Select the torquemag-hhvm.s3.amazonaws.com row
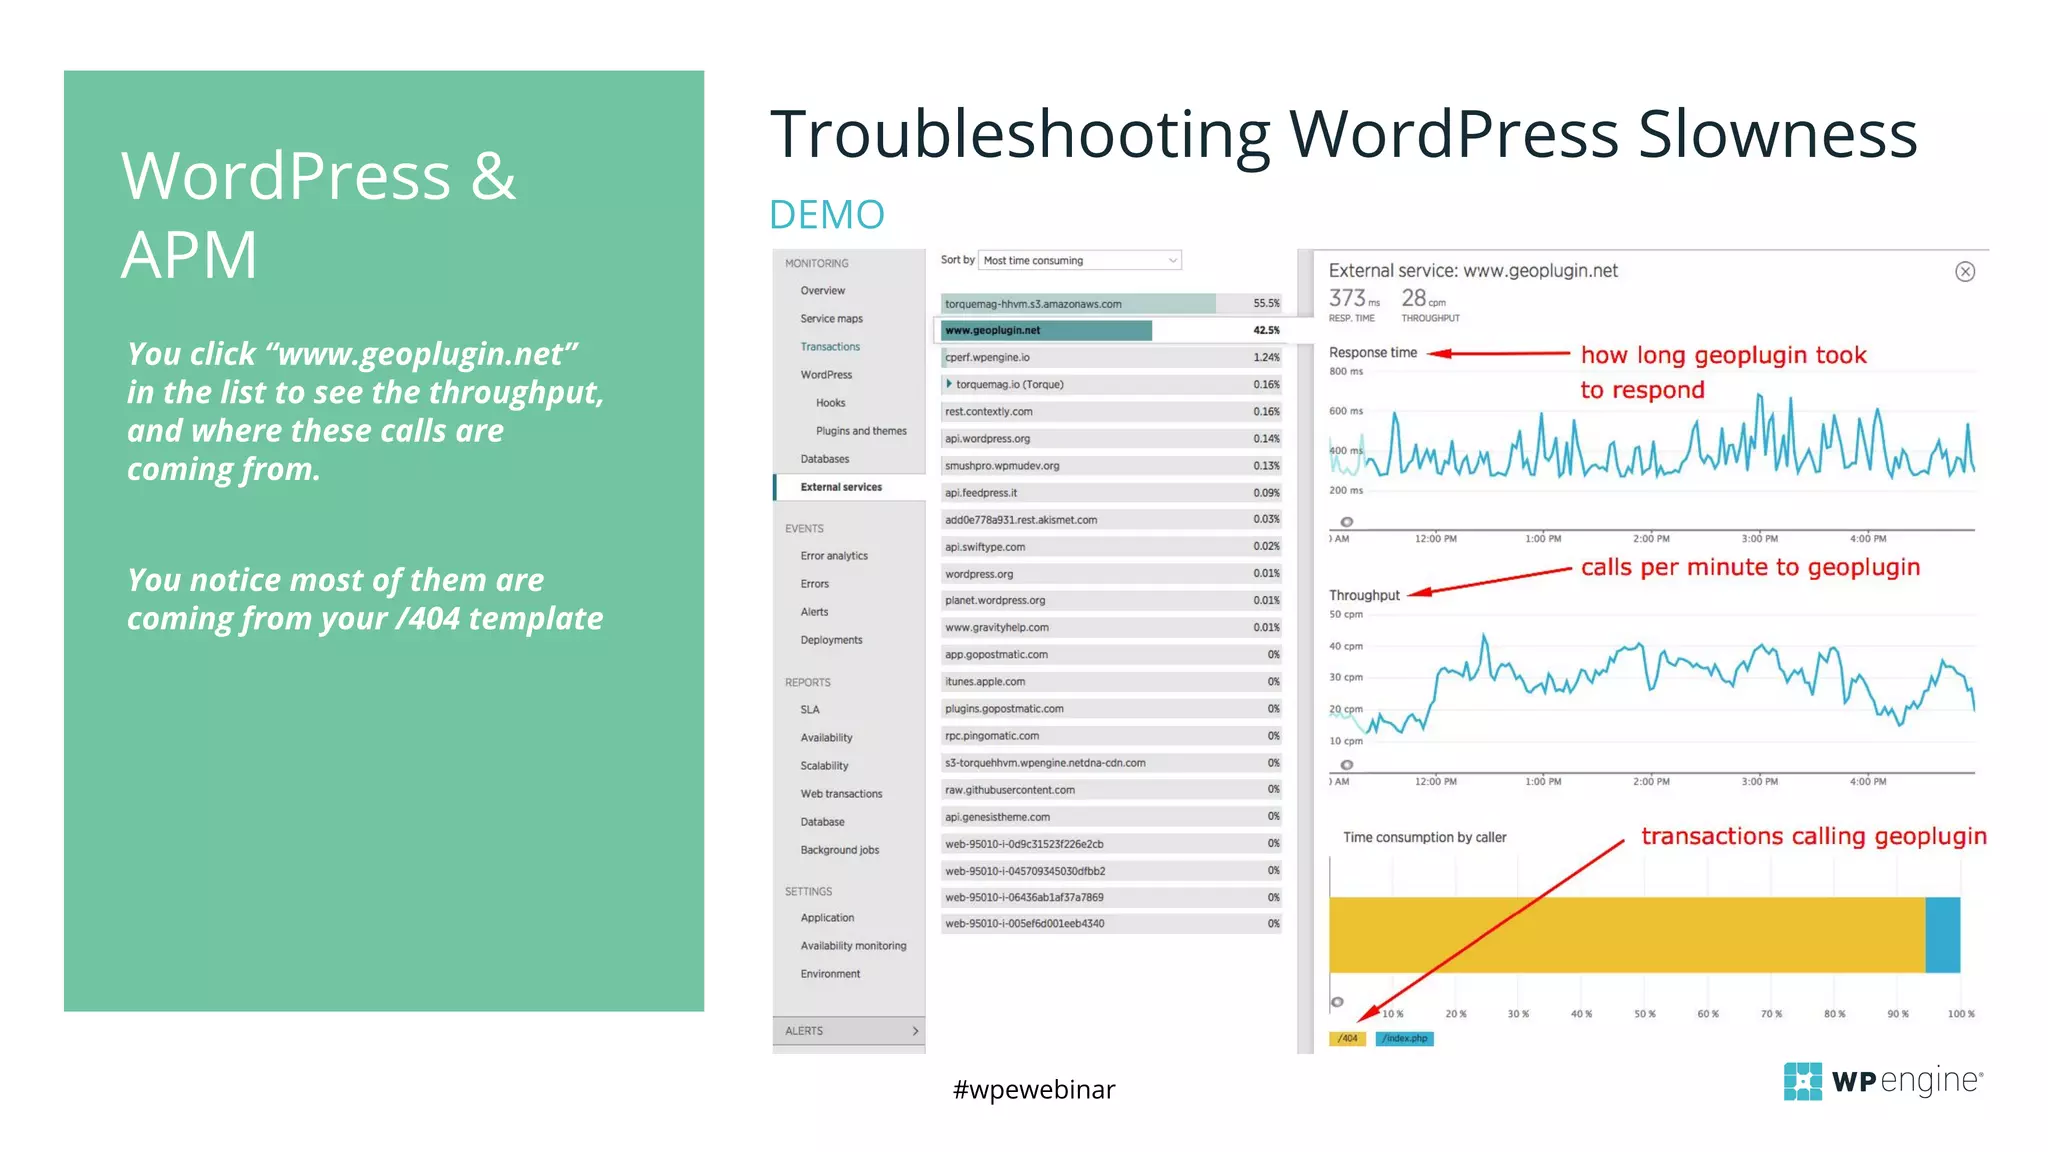2048x1152 pixels. [1111, 303]
